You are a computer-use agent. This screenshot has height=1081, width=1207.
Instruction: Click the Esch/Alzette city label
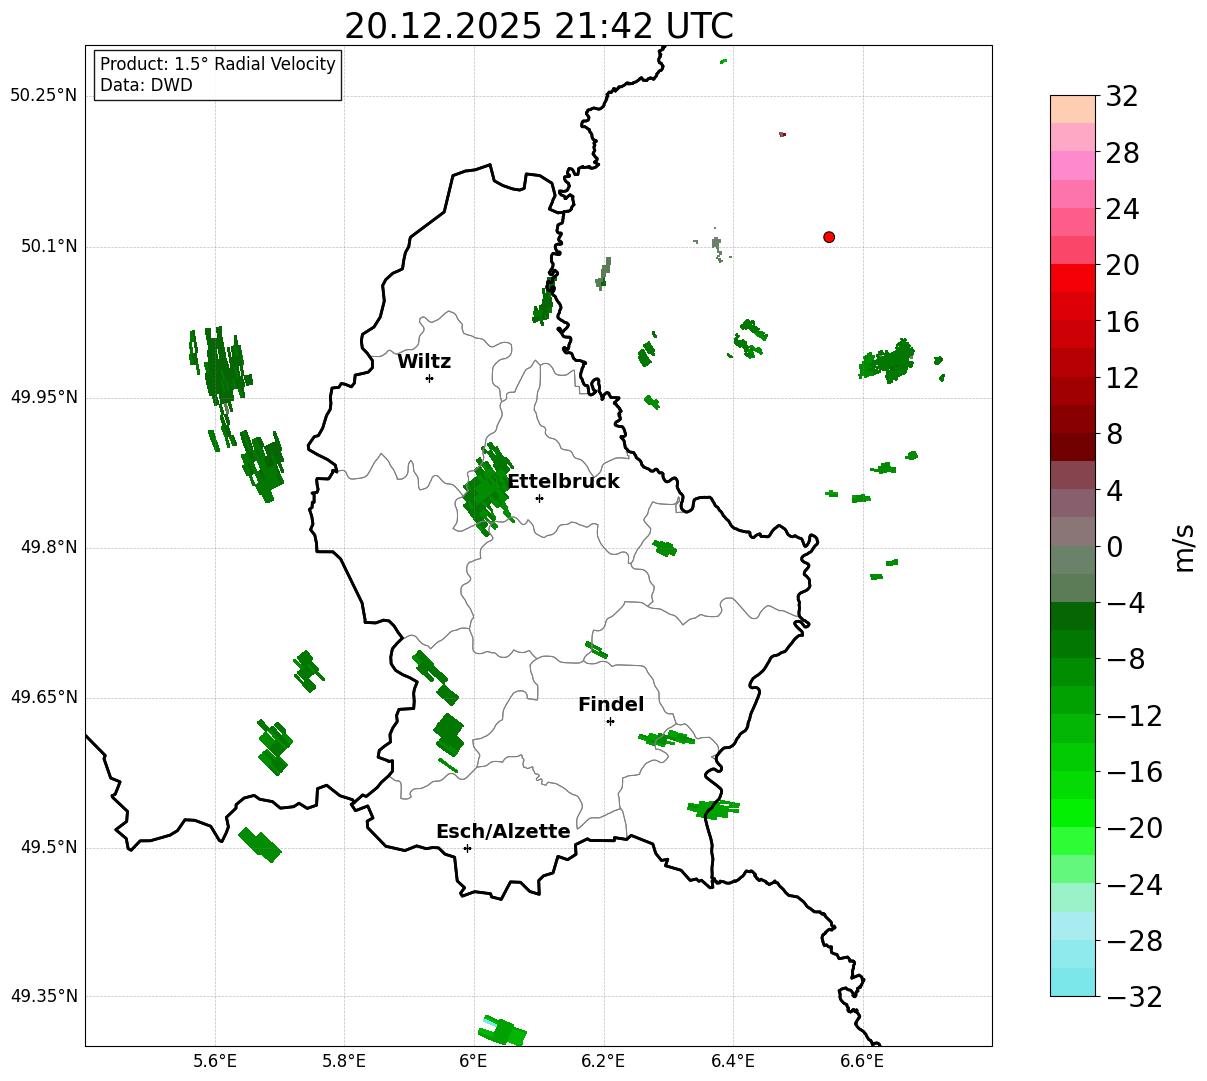pos(503,832)
